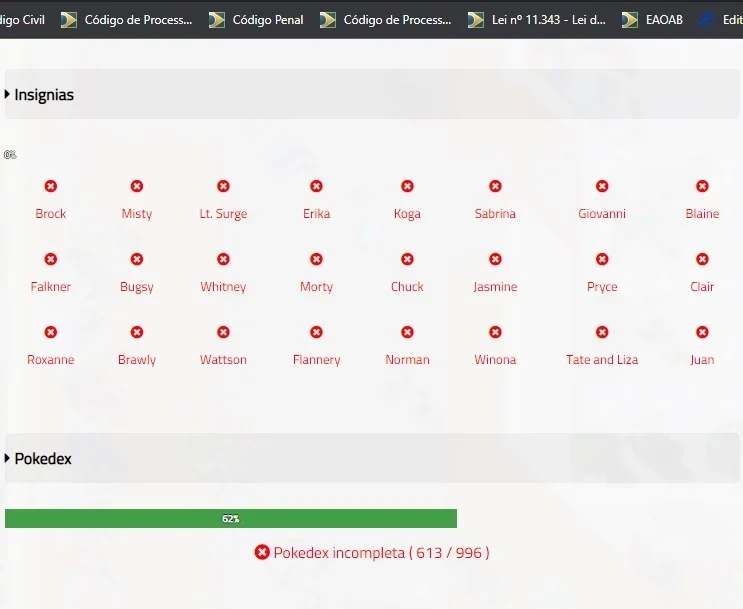The image size is (743, 609).
Task: Click the Roxanne gym leader name
Action: [x=51, y=360]
